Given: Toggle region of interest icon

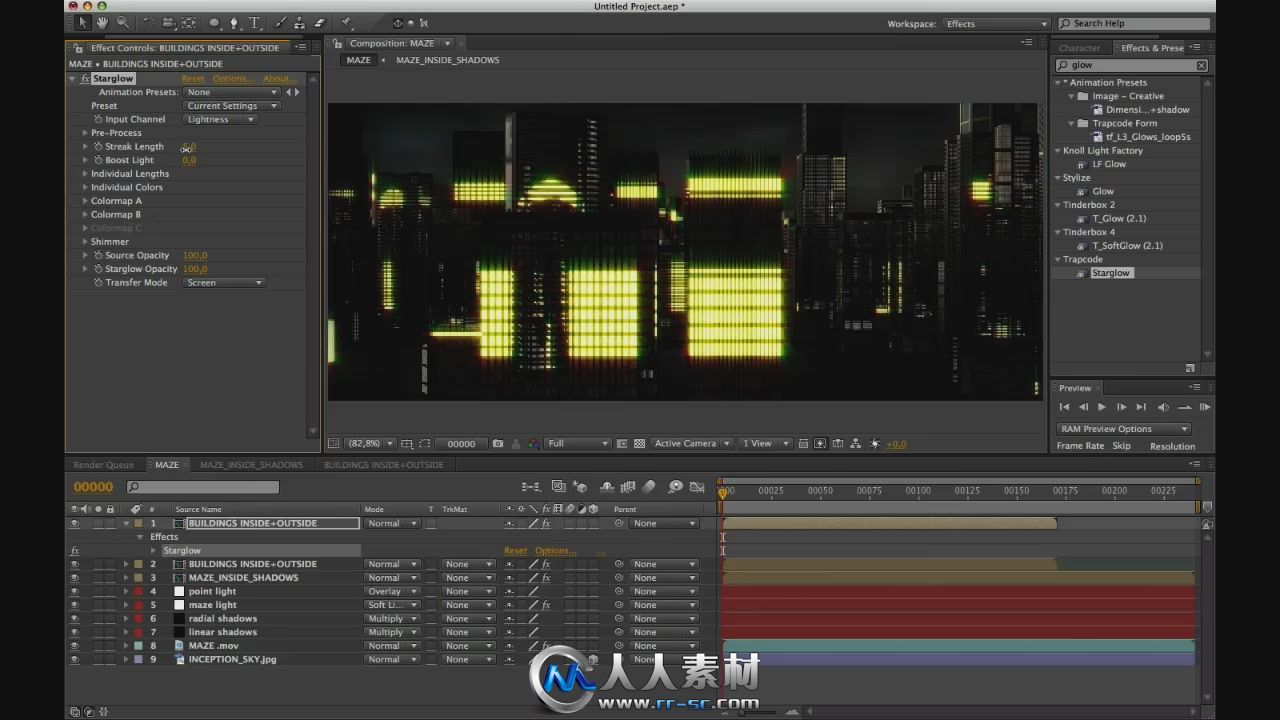Looking at the screenshot, I should 622,443.
